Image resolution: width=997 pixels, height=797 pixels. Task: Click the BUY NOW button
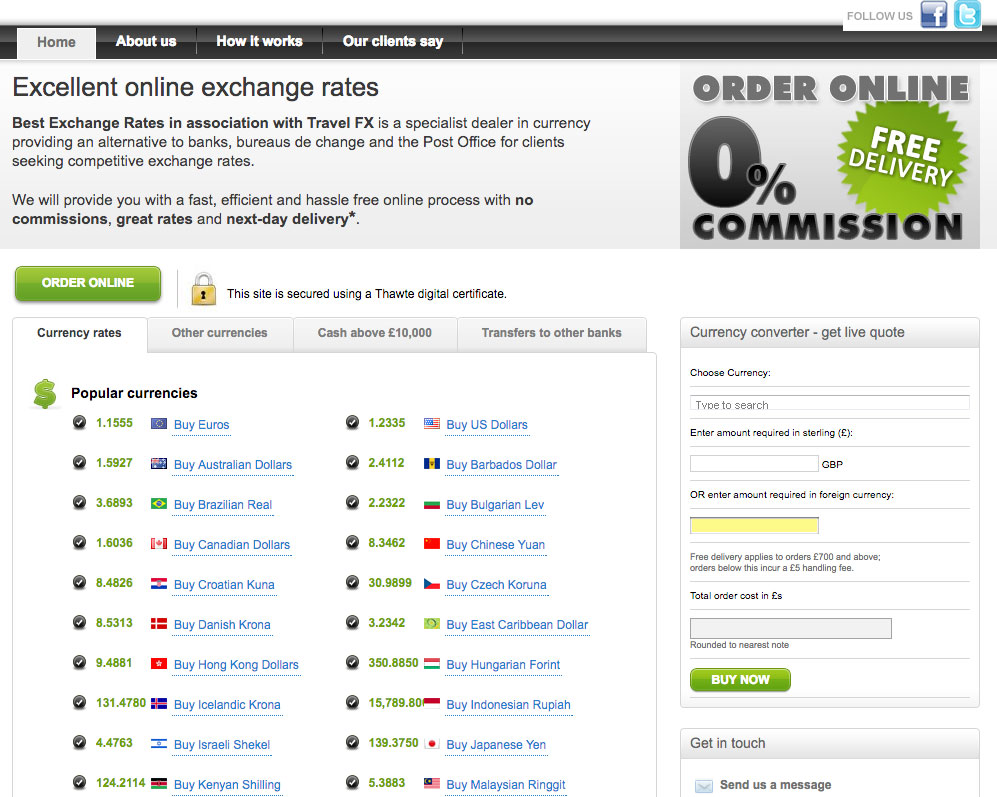[x=740, y=680]
